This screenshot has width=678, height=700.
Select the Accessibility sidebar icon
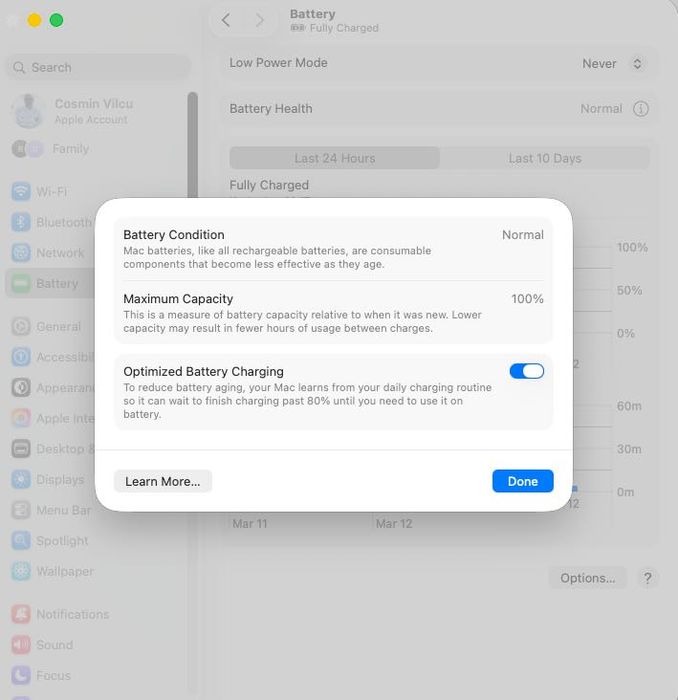21,357
